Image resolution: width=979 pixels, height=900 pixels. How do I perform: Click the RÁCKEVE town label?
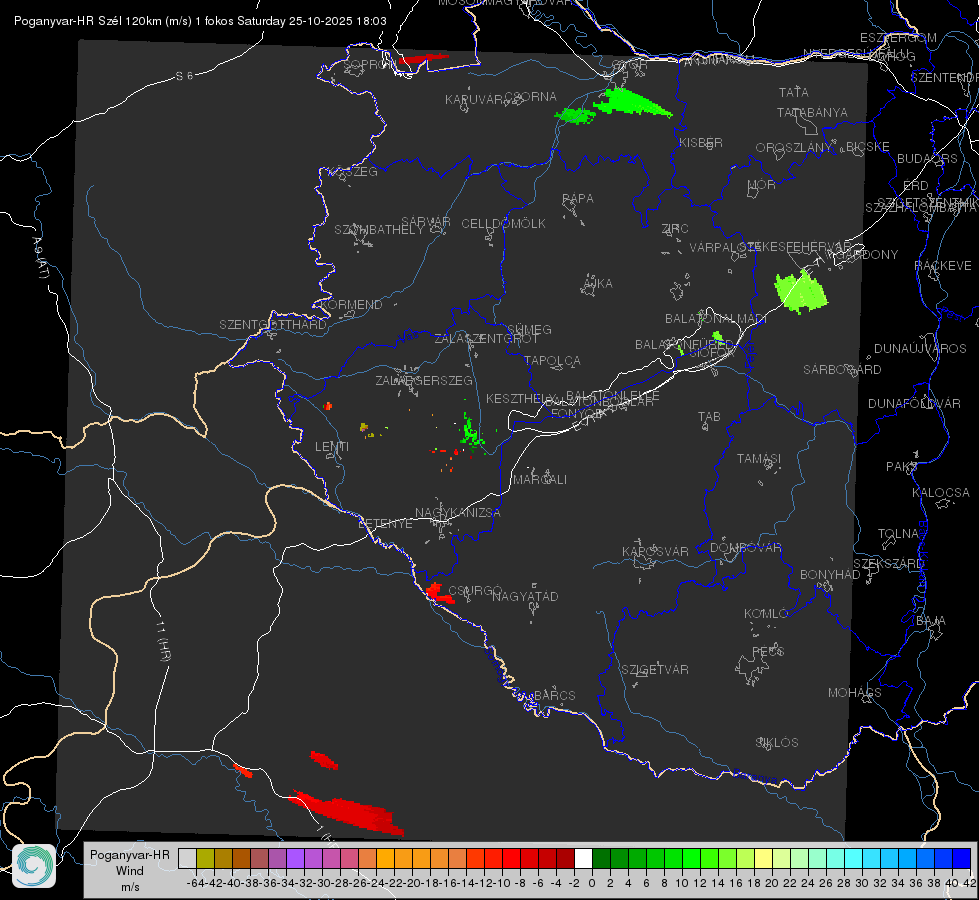tap(943, 265)
